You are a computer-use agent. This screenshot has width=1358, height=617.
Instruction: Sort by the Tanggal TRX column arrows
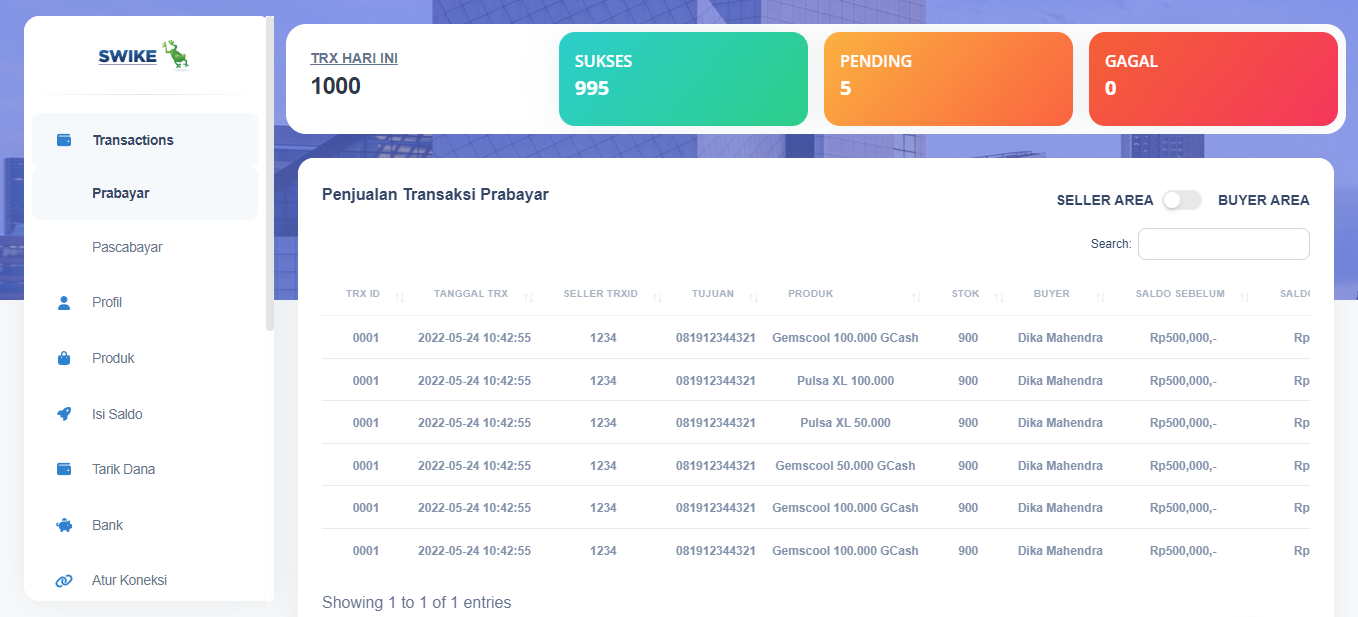[528, 296]
